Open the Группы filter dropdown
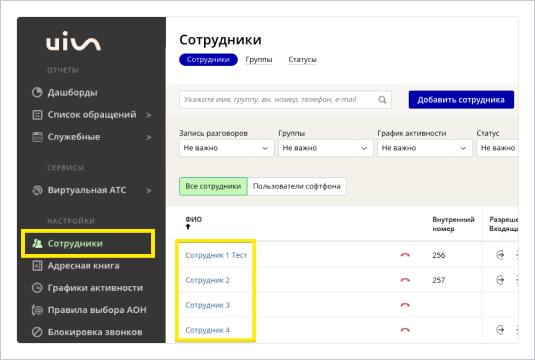Screen dimensions: 535x360 click(326, 148)
